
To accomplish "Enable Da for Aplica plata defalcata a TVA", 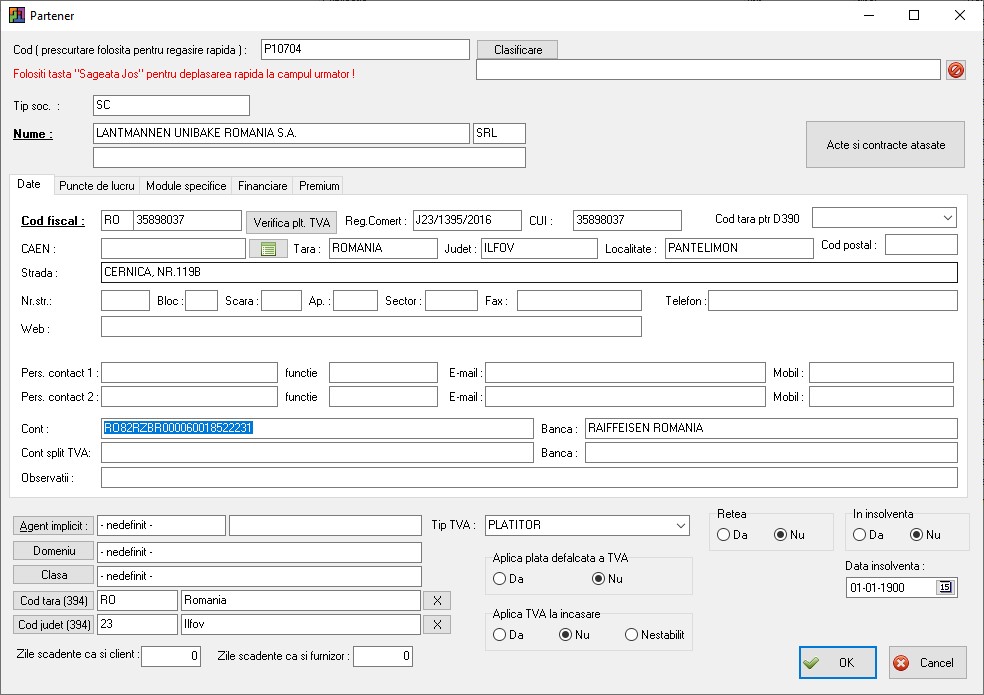I will pos(499,579).
